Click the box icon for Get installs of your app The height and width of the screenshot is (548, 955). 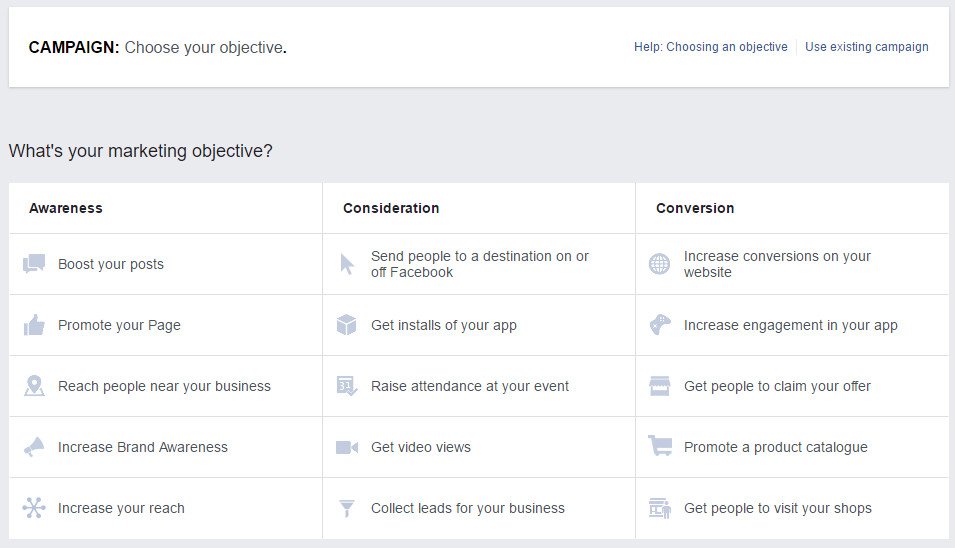[x=347, y=325]
